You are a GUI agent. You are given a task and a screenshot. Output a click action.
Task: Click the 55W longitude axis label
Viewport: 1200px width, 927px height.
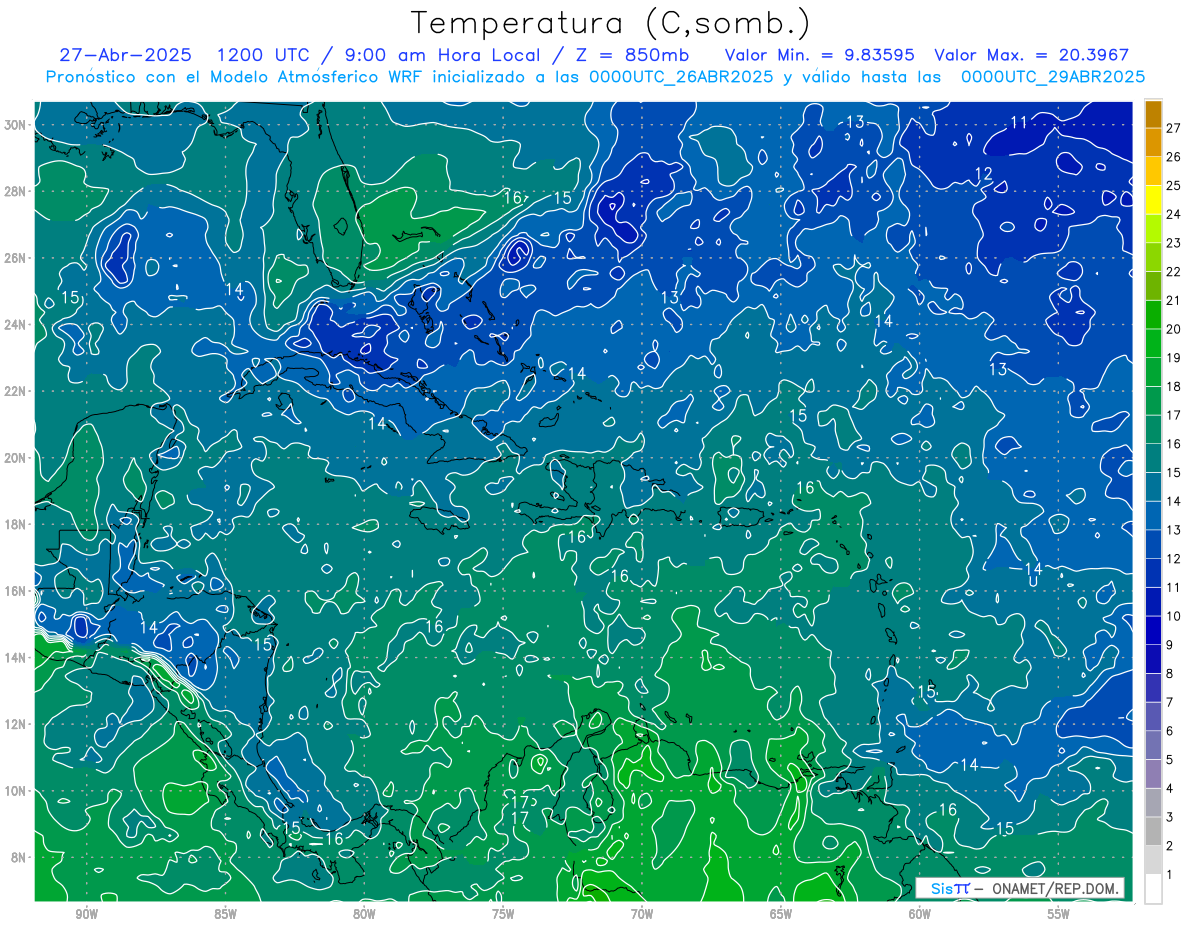(x=1059, y=914)
